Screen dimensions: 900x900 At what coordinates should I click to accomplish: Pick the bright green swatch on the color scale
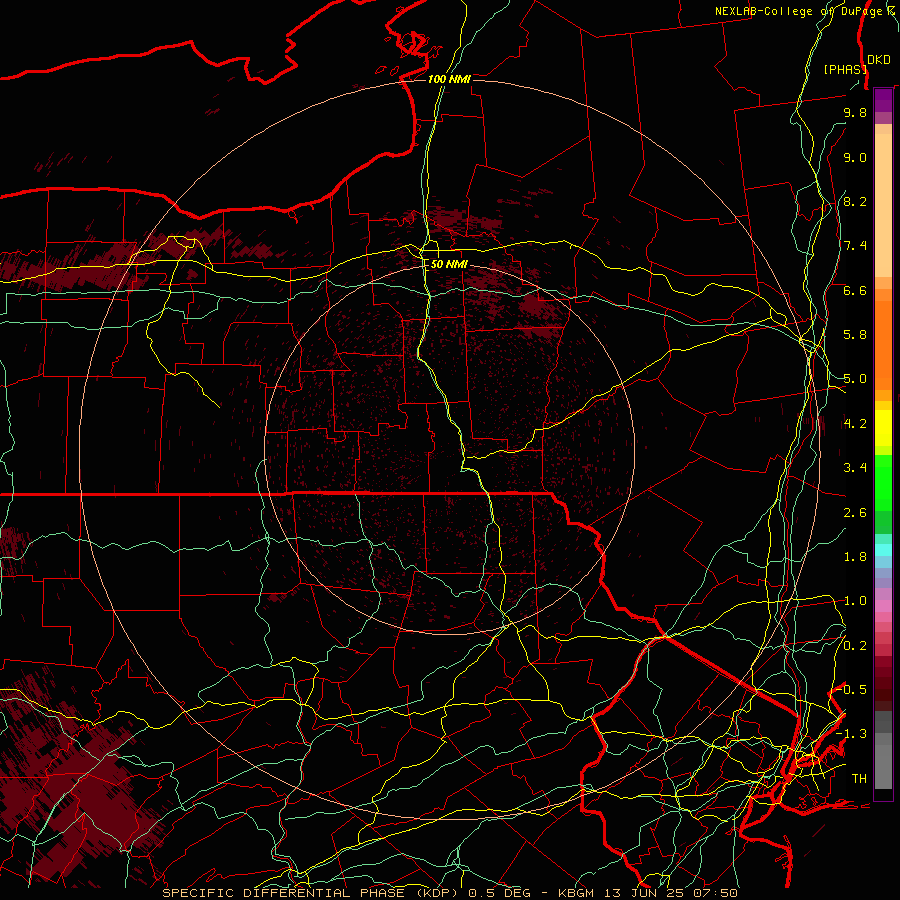tap(883, 481)
